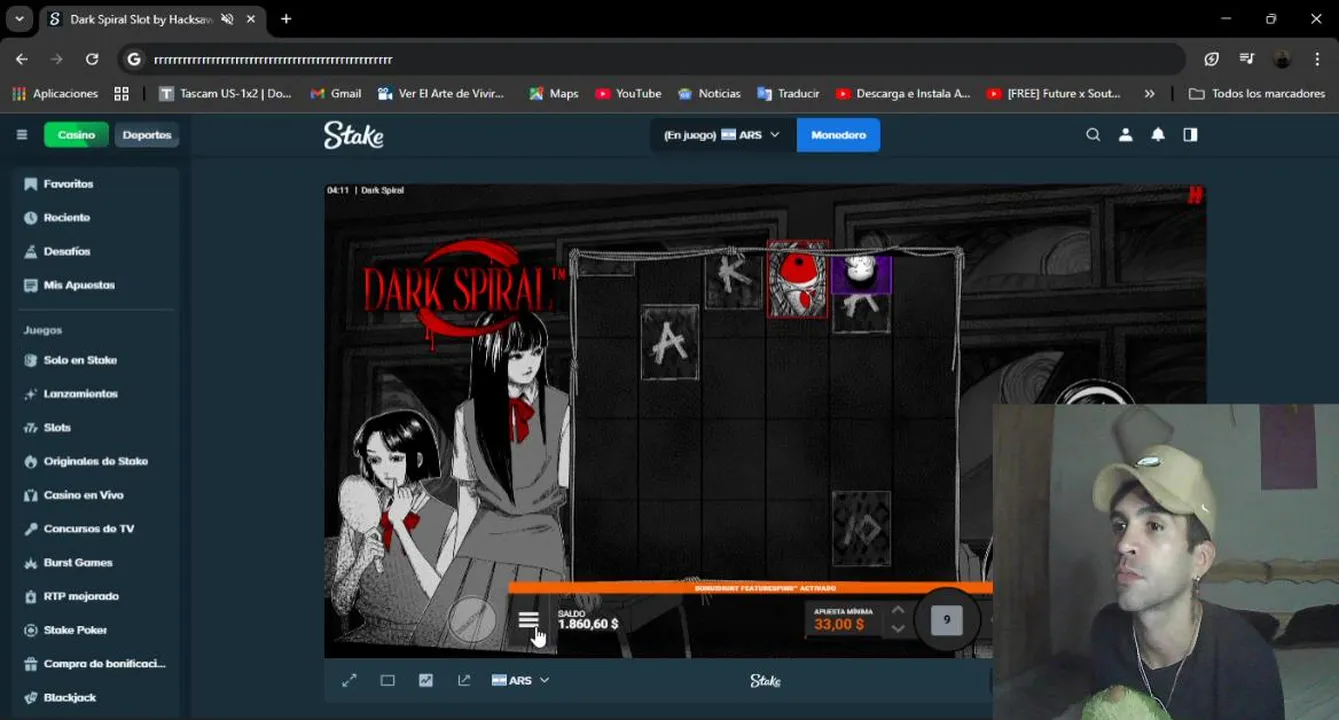Open wallet currency dropdown in header
The width and height of the screenshot is (1339, 720).
click(722, 135)
